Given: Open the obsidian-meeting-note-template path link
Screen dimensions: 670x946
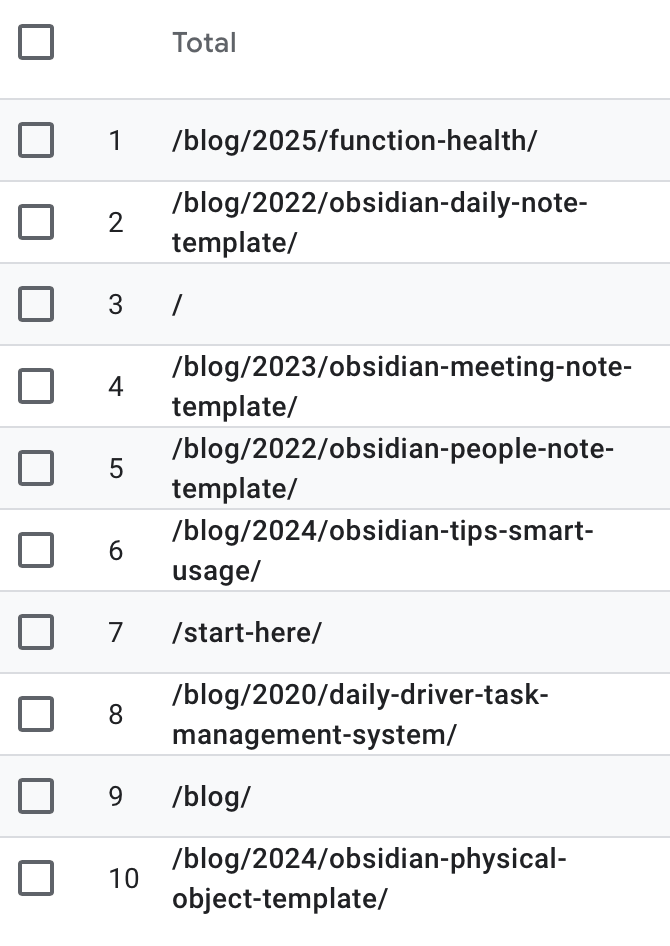Looking at the screenshot, I should [x=400, y=385].
